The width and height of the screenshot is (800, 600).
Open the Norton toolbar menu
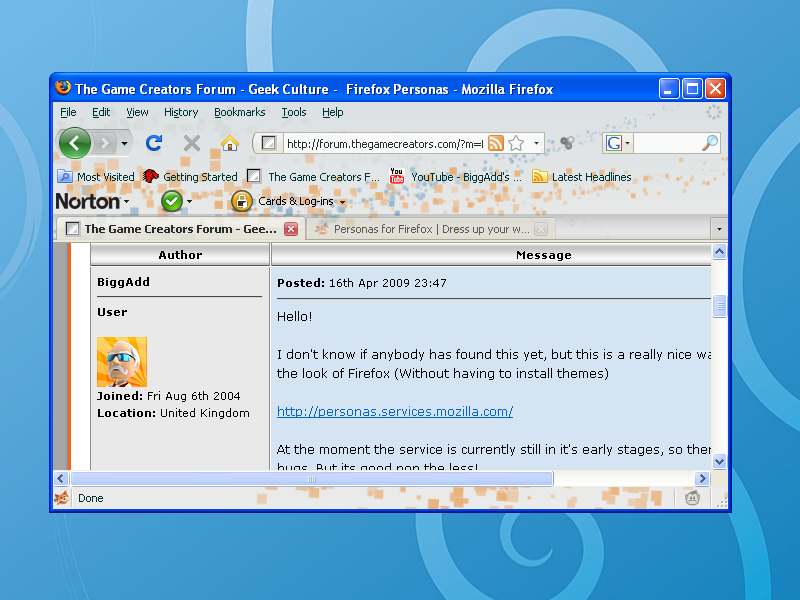(x=92, y=202)
